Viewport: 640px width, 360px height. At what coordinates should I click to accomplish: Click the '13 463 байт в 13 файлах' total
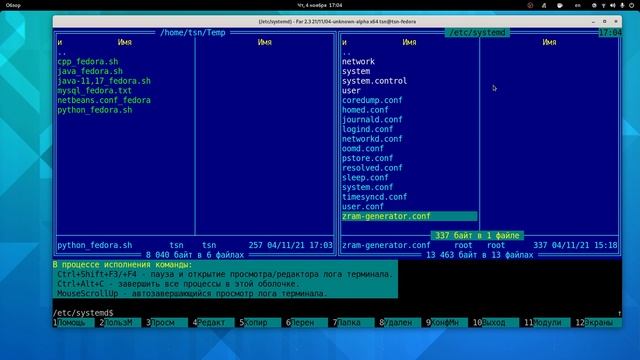pyautogui.click(x=480, y=255)
